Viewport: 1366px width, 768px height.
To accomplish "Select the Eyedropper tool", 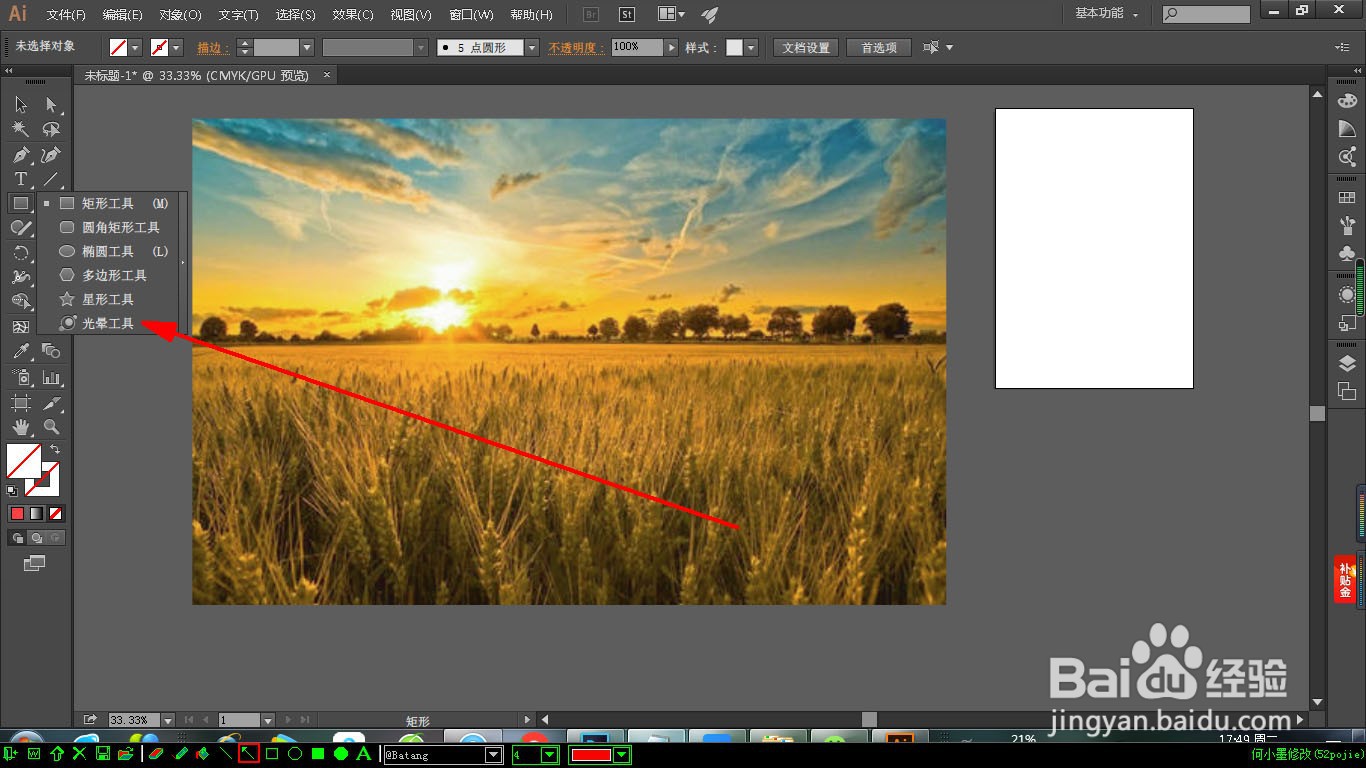I will tap(21, 351).
